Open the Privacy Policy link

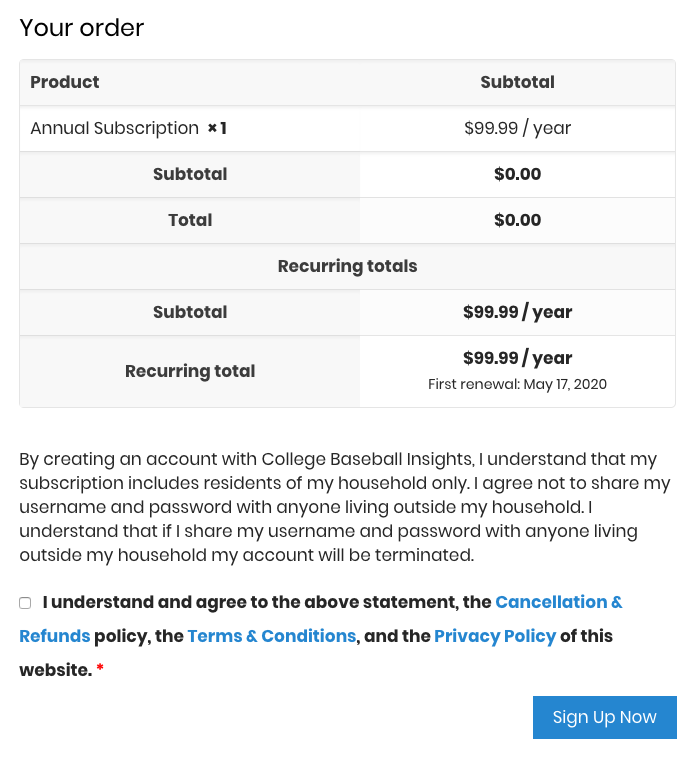pos(494,636)
